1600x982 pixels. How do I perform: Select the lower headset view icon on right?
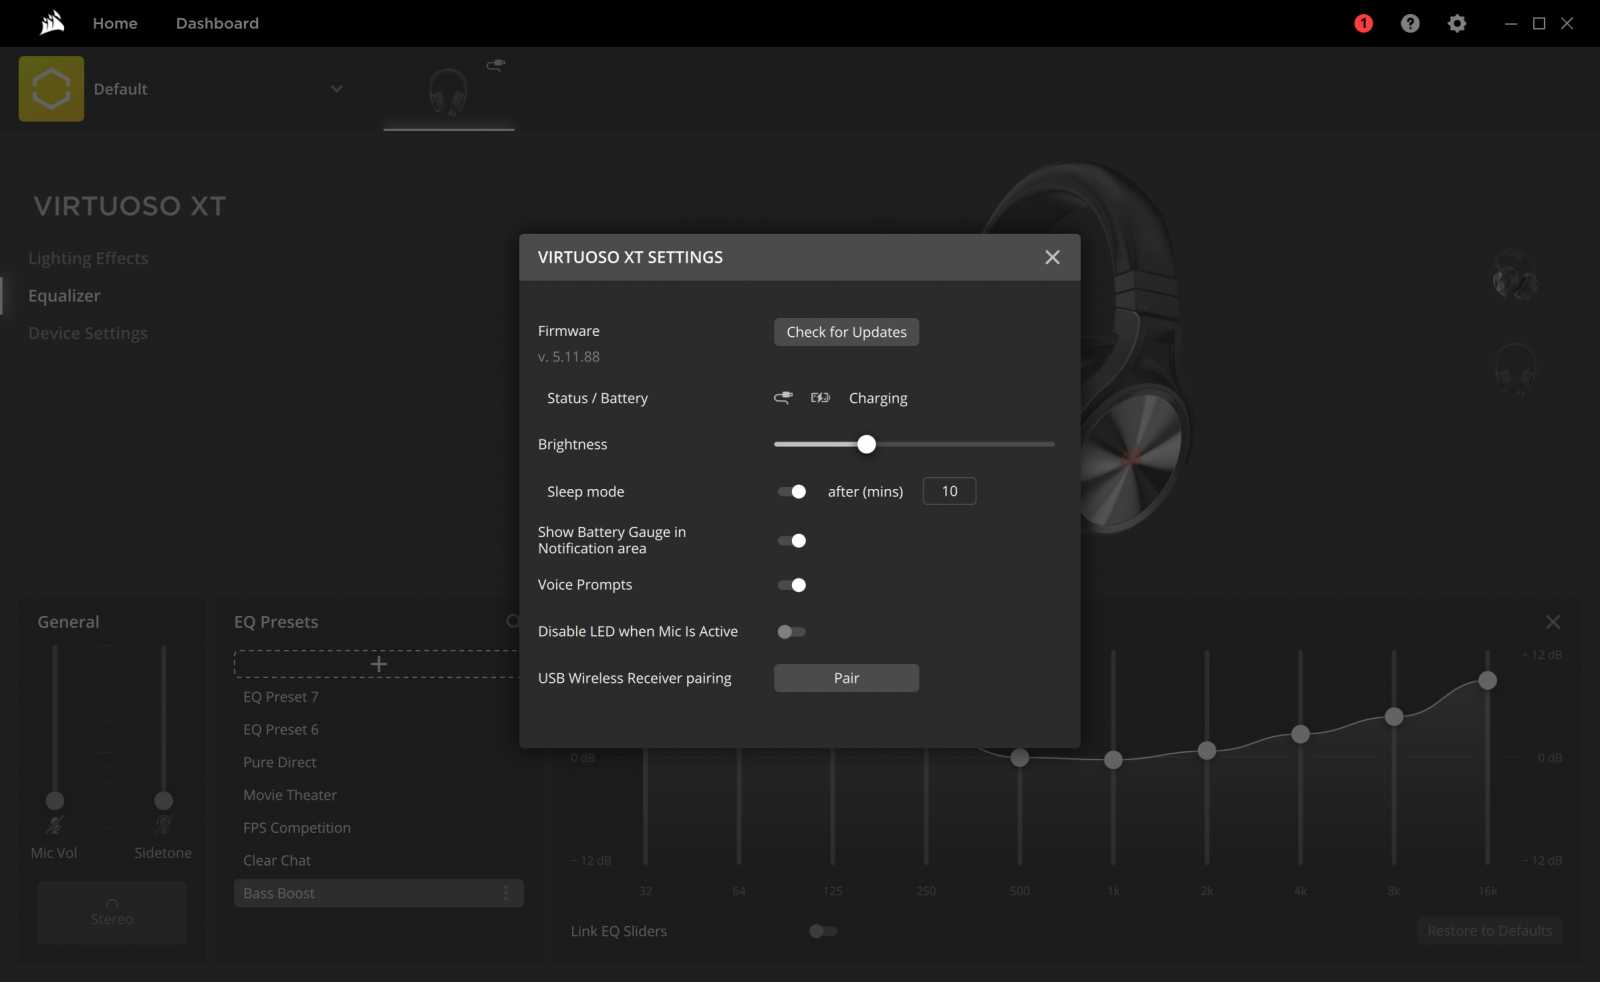1515,369
